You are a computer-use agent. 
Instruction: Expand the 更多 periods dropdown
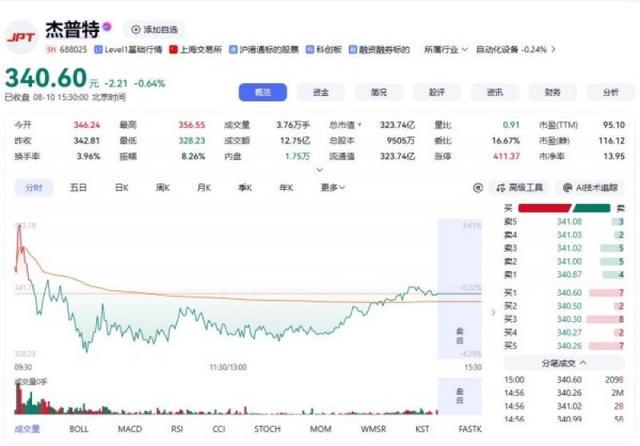pyautogui.click(x=333, y=188)
